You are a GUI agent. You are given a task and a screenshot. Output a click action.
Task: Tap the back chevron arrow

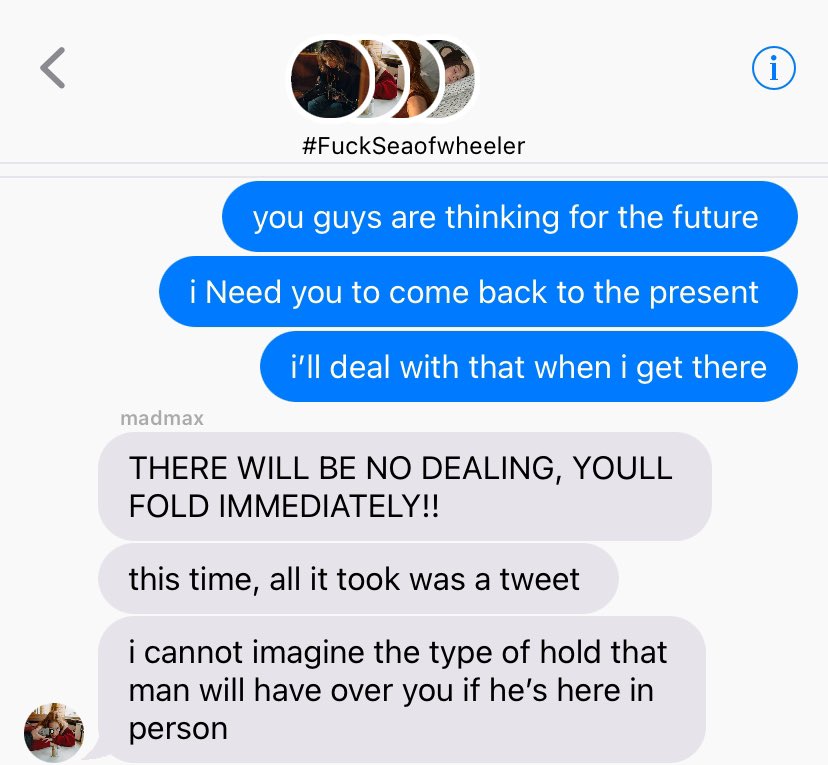click(53, 68)
